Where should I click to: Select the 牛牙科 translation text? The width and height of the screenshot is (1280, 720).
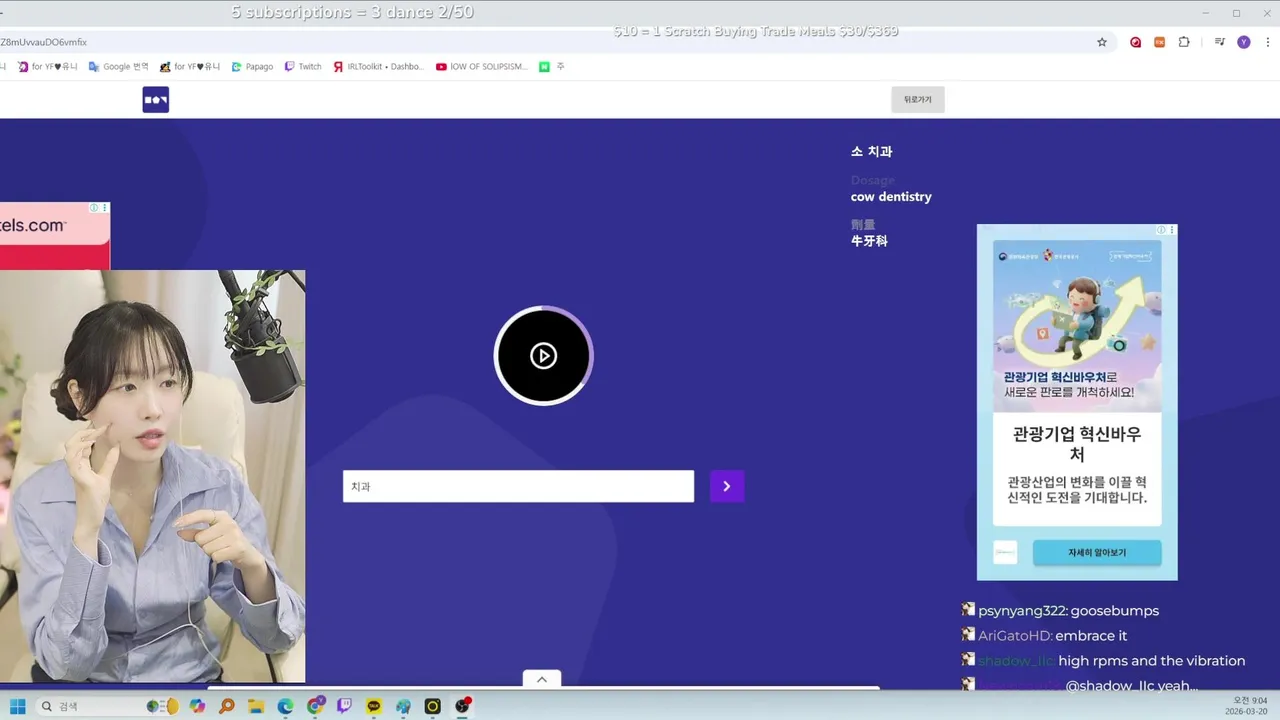tap(869, 241)
